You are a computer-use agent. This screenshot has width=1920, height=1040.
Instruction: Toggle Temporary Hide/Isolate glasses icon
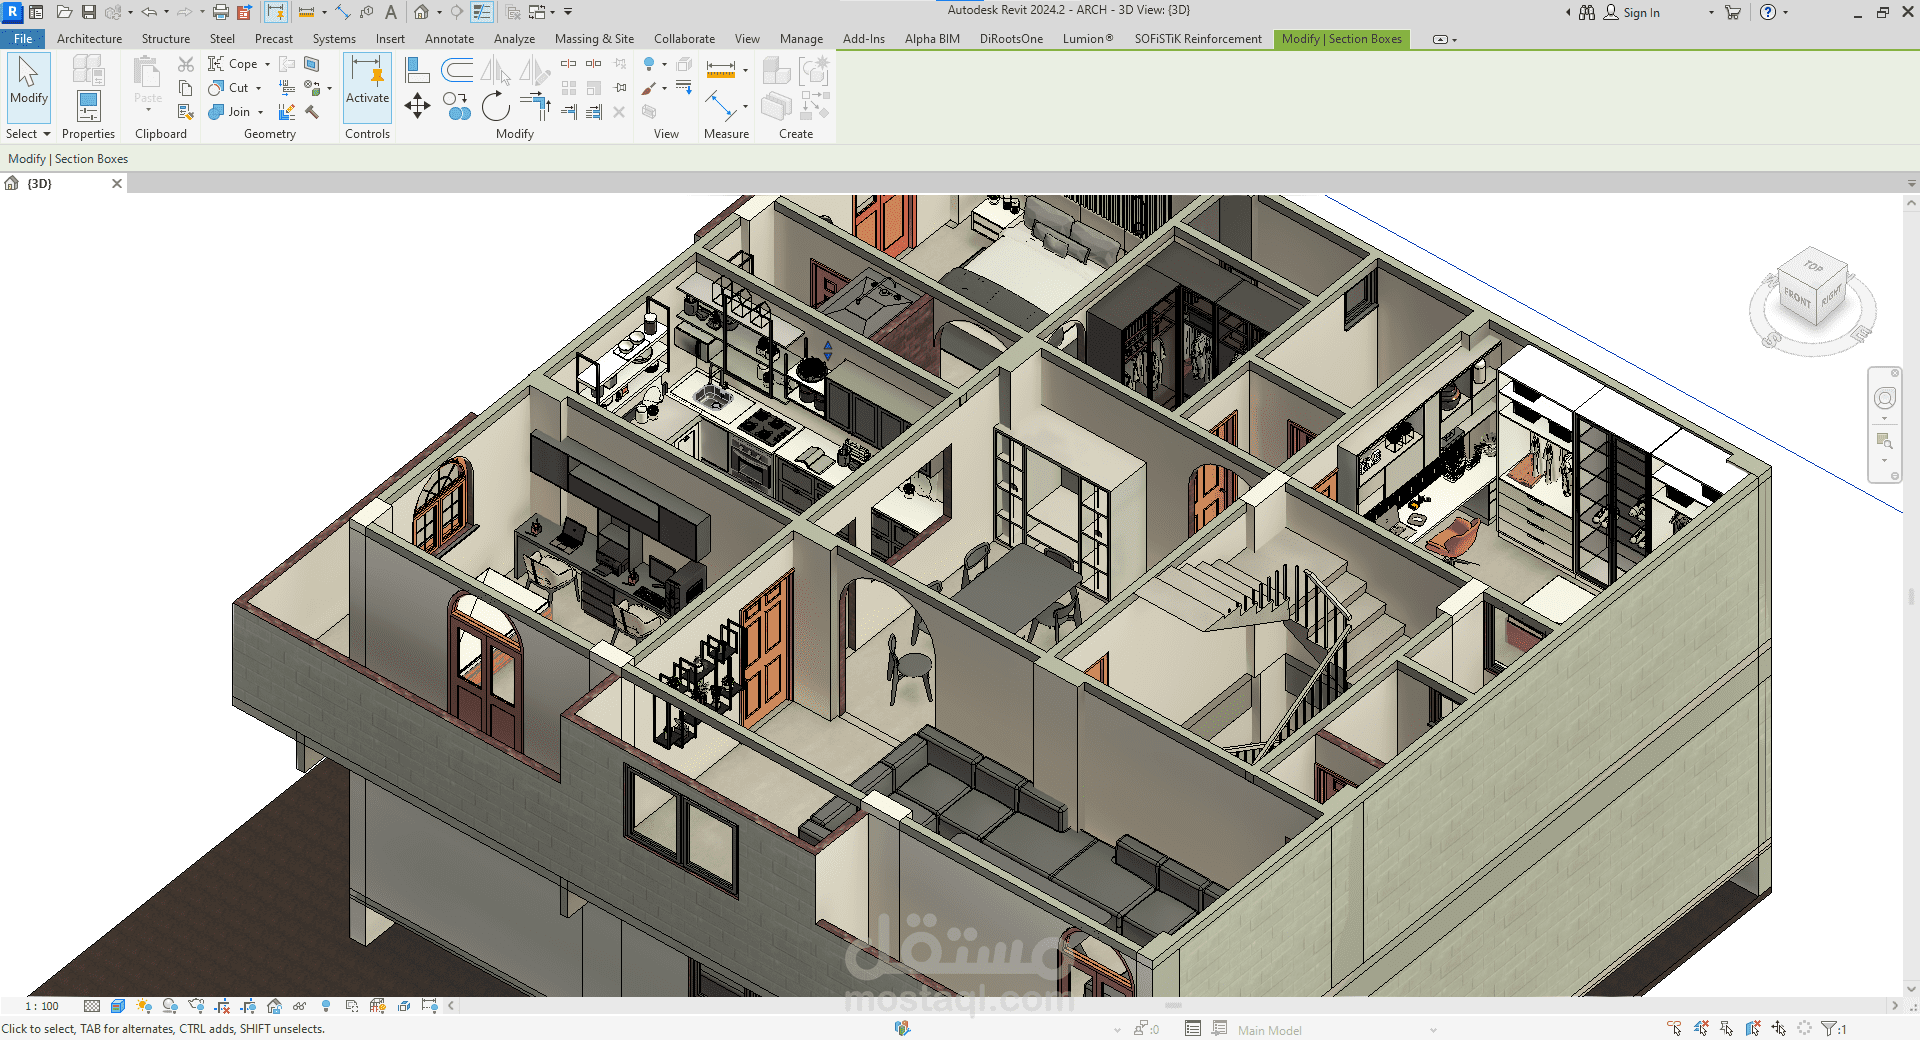(x=300, y=1006)
